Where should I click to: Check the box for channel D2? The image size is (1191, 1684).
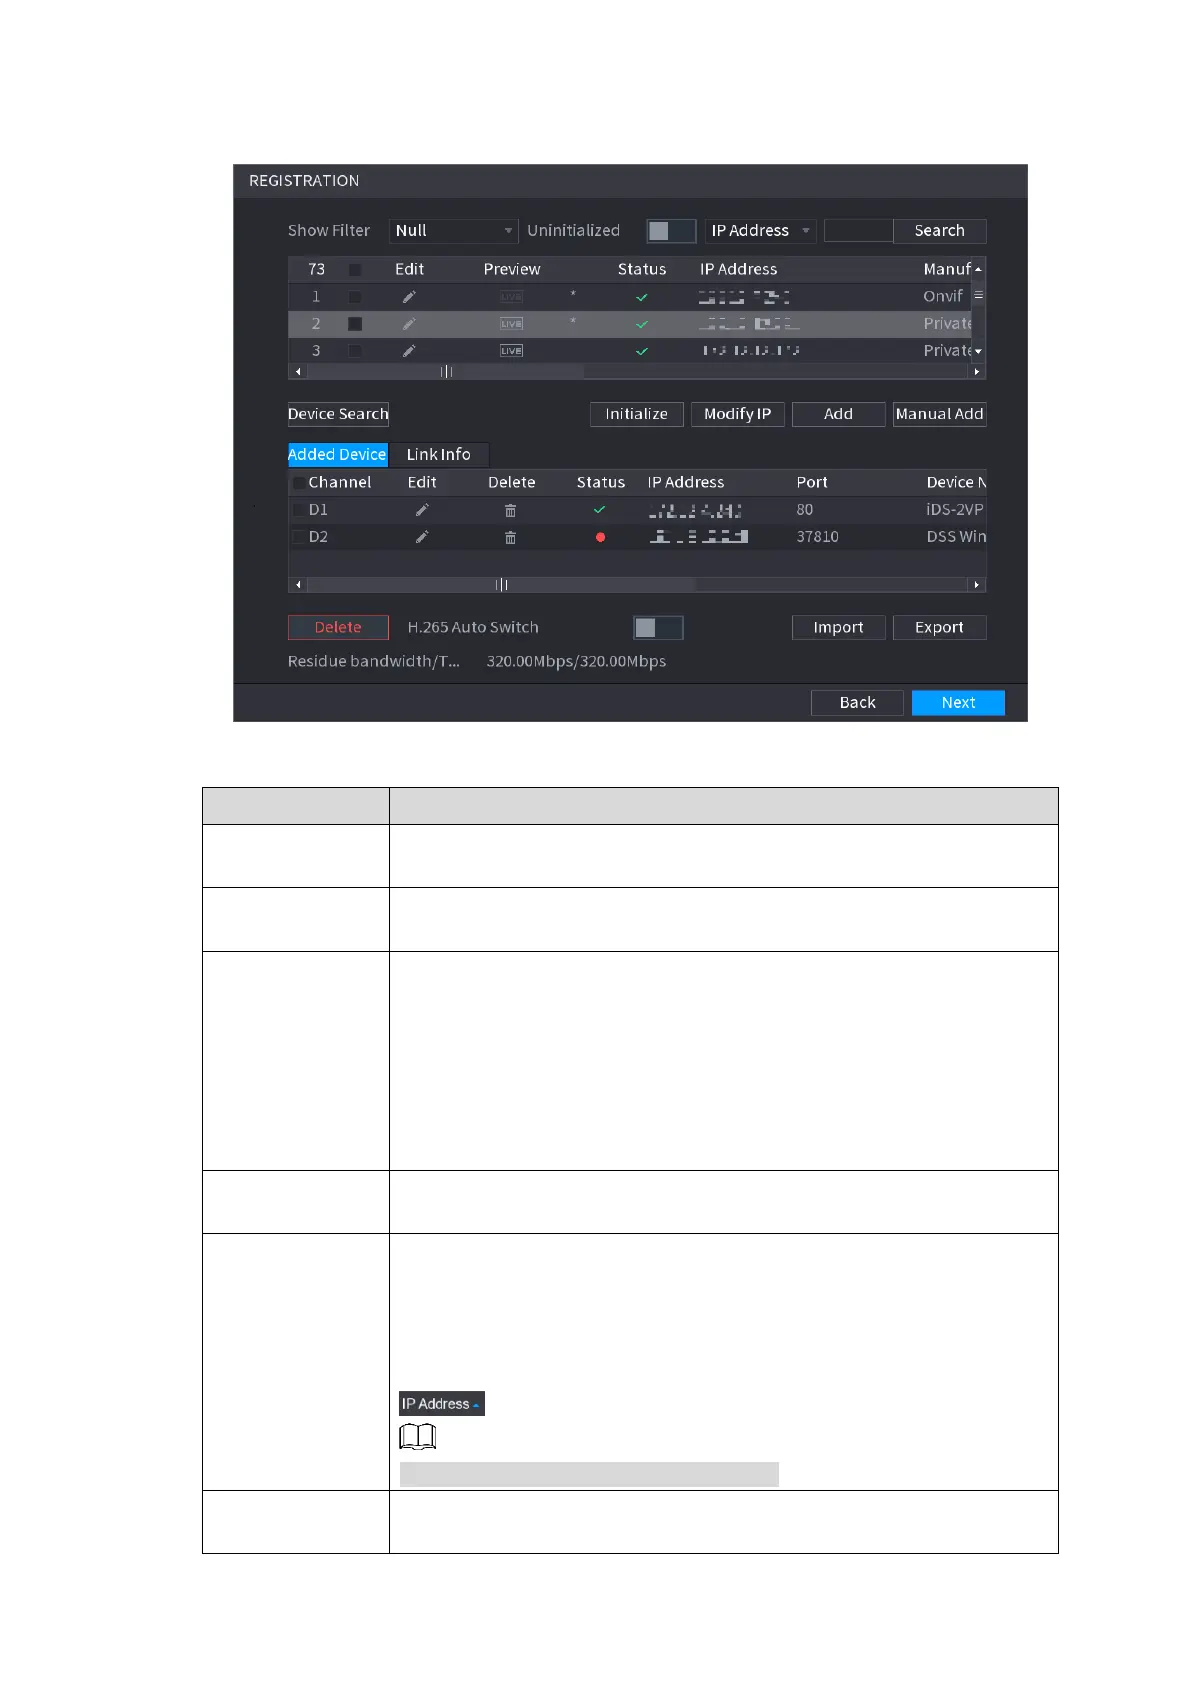pyautogui.click(x=298, y=537)
